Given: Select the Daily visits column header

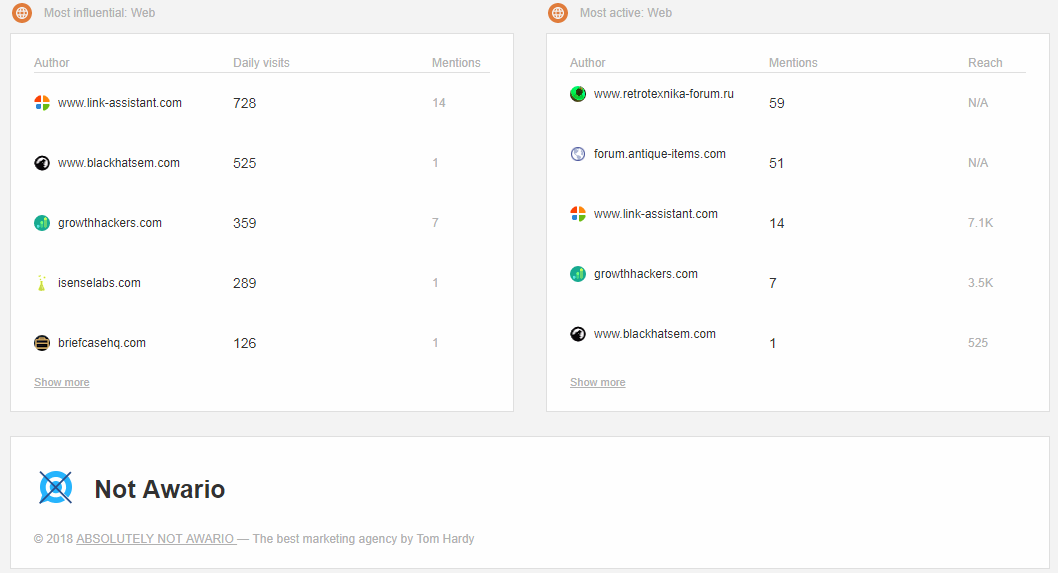Looking at the screenshot, I should pos(261,63).
